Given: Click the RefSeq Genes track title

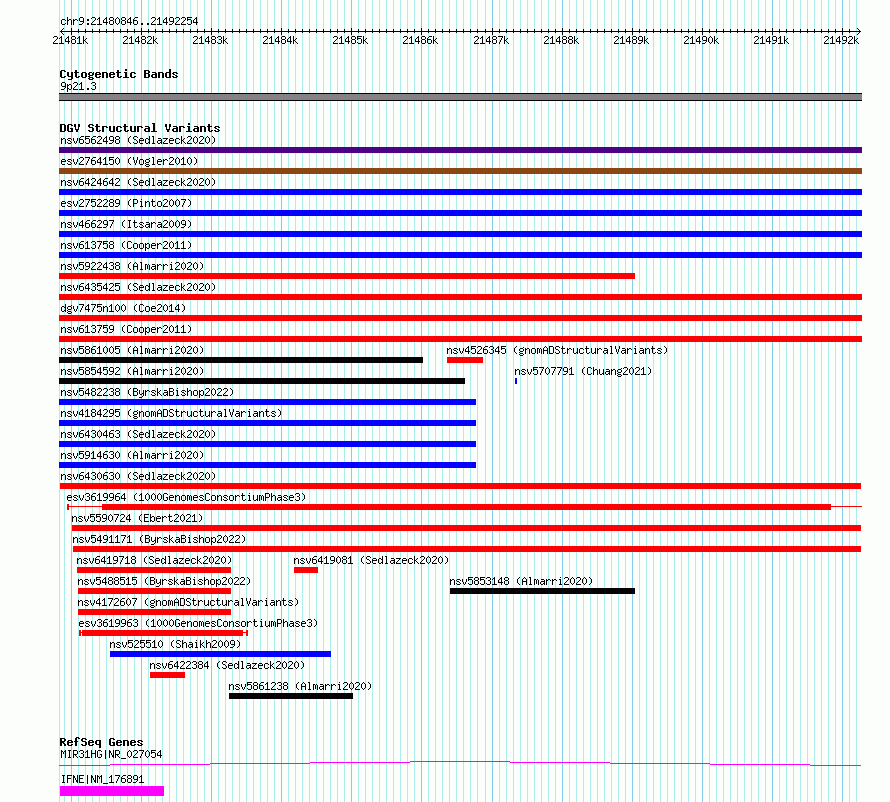Looking at the screenshot, I should [101, 742].
